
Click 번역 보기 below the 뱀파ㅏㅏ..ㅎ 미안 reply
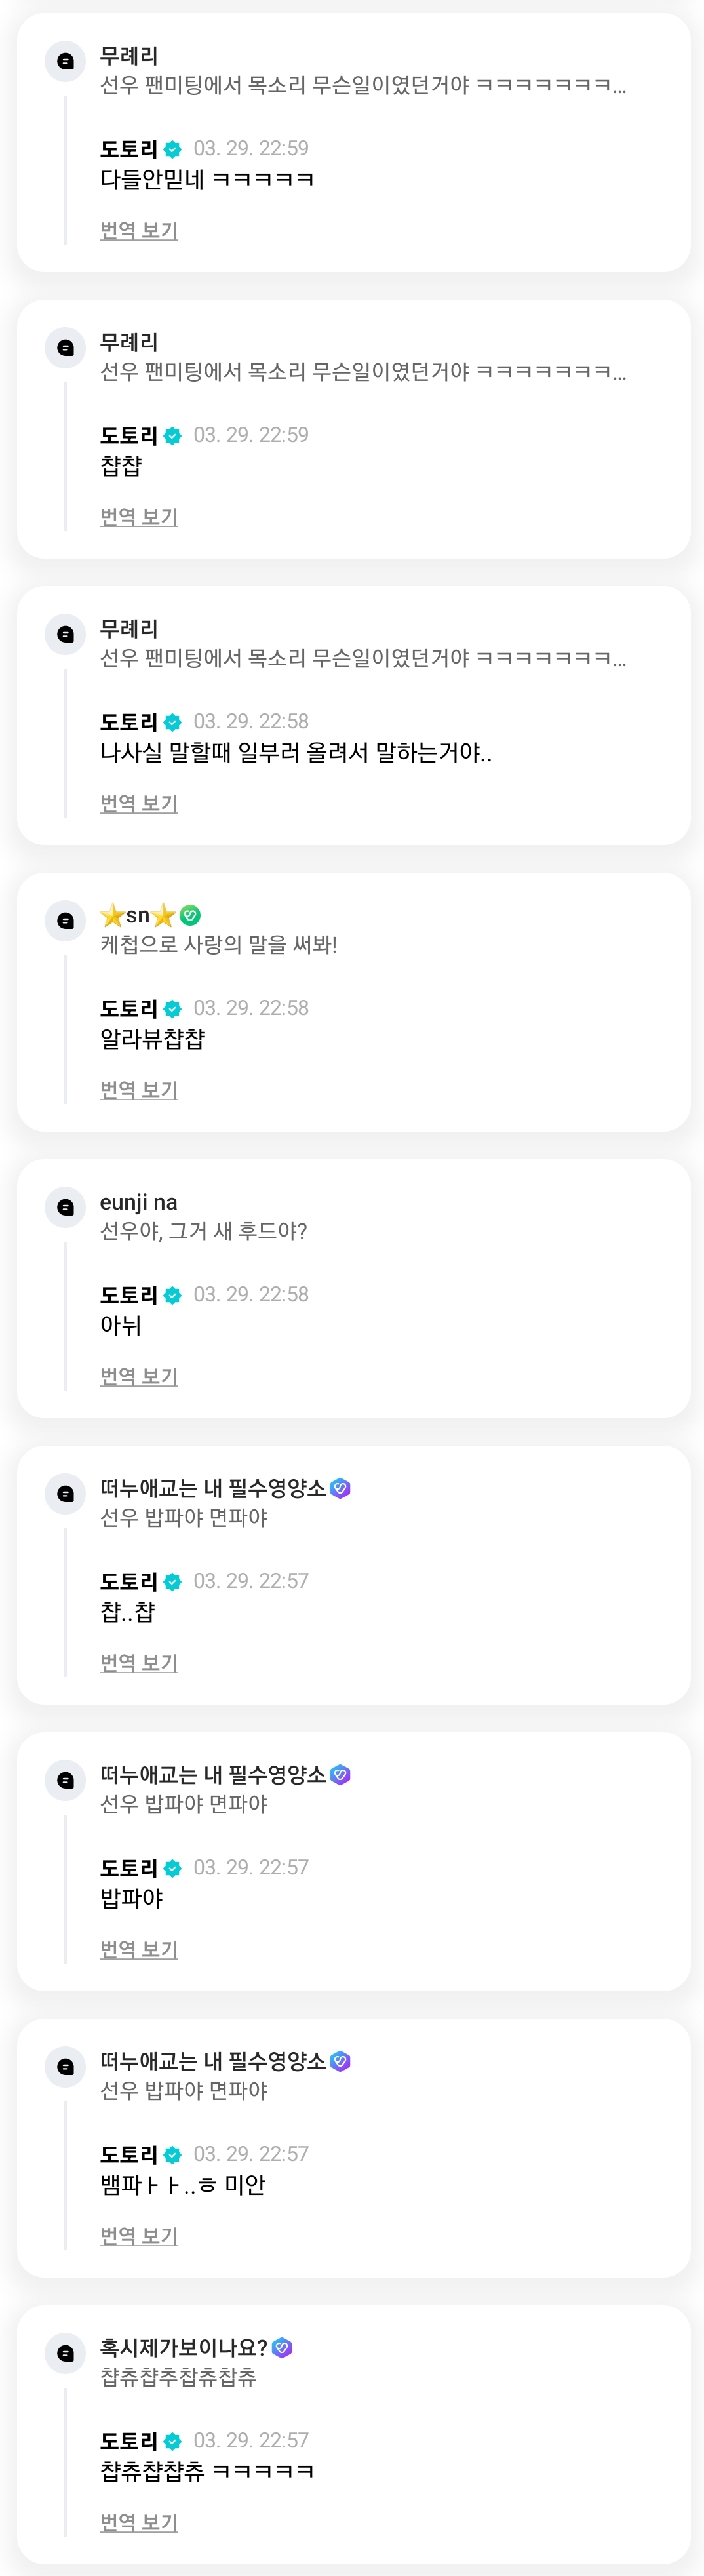point(139,2236)
